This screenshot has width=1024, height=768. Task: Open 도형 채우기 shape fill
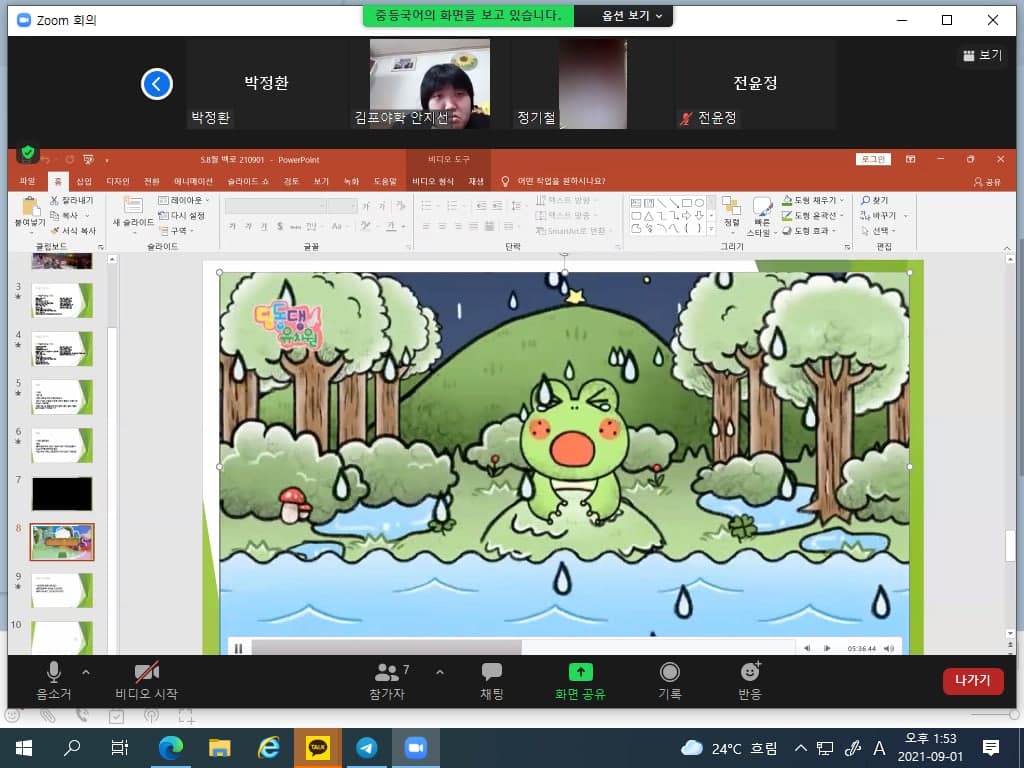(813, 200)
